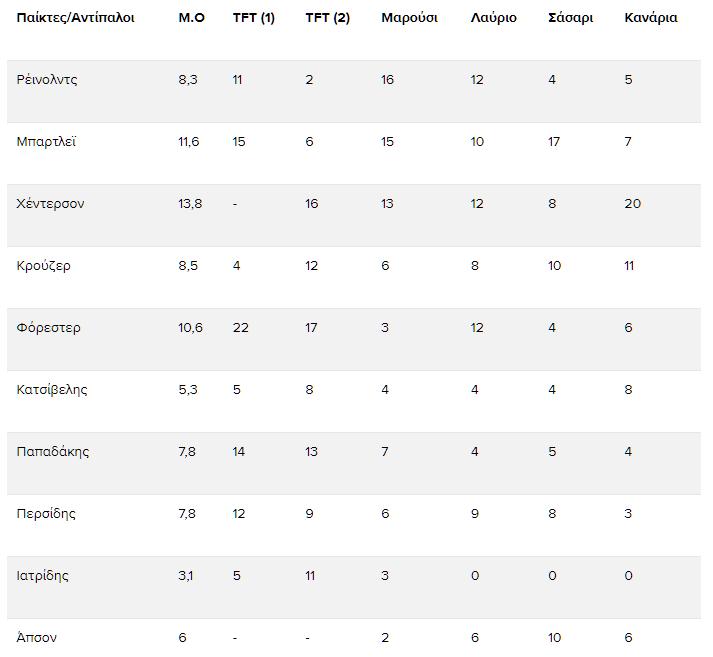Select the TFT (2) column header
Image resolution: width=713 pixels, height=657 pixels.
click(327, 18)
